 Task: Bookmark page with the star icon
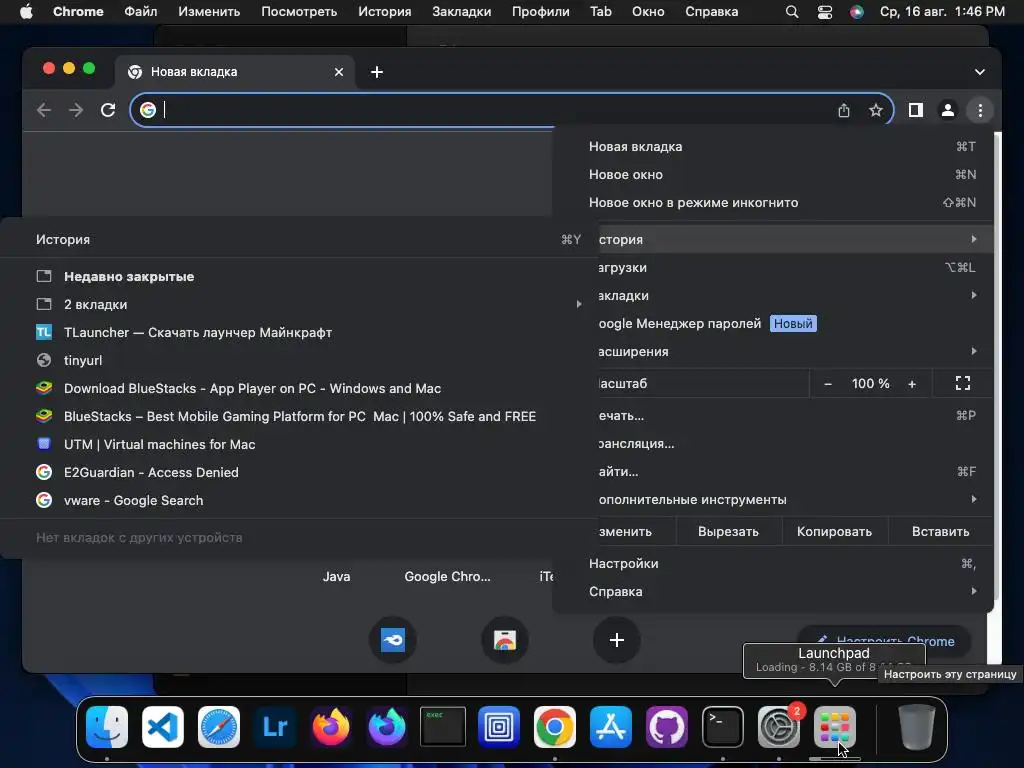click(x=876, y=110)
